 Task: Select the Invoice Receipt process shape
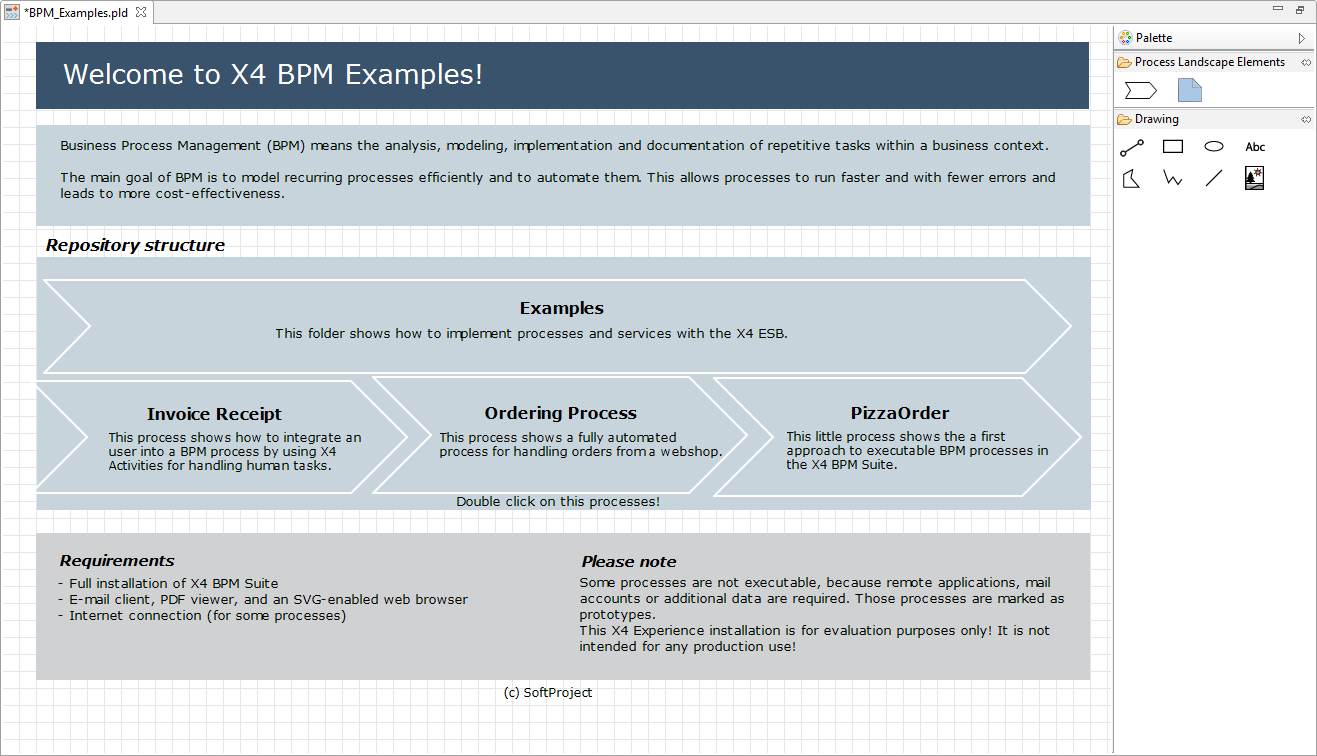click(x=214, y=414)
